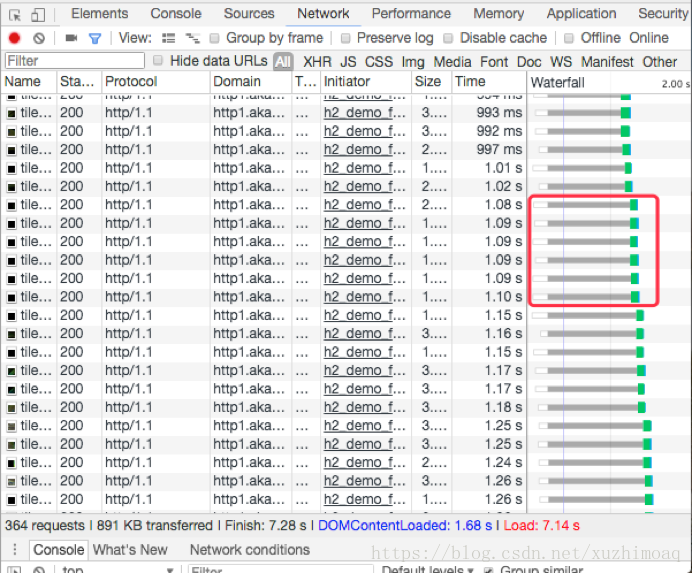Sort by the Status column header
692x573 pixels.
[79, 82]
